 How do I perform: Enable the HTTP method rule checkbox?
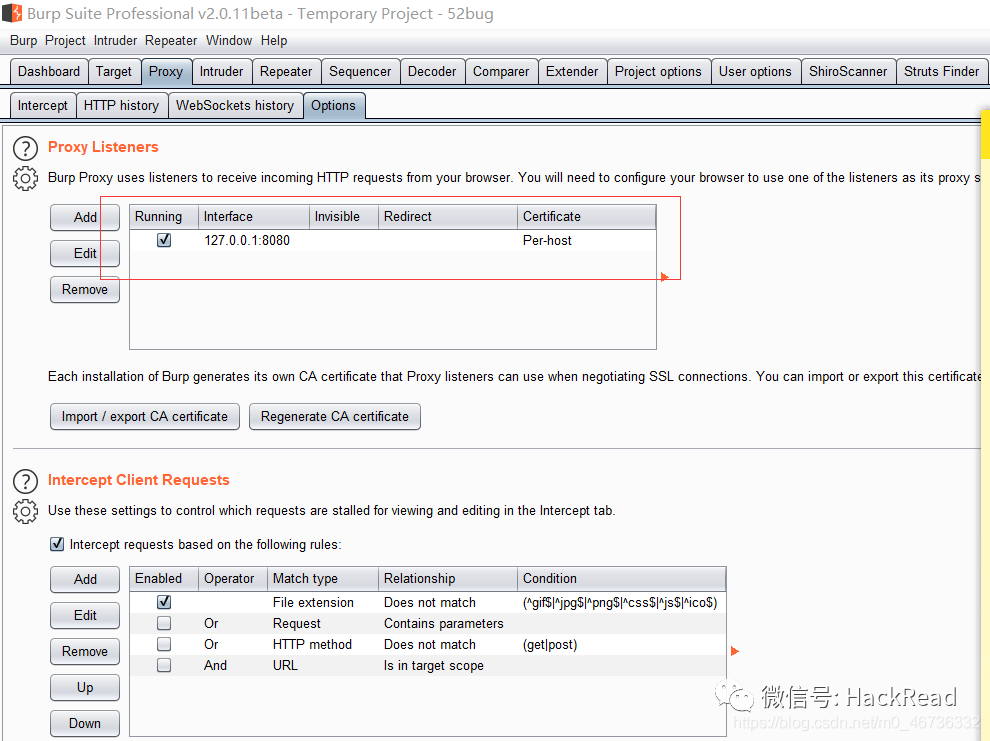(164, 644)
